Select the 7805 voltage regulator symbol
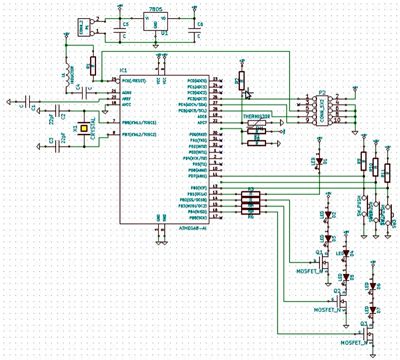The image size is (400, 360). (155, 21)
